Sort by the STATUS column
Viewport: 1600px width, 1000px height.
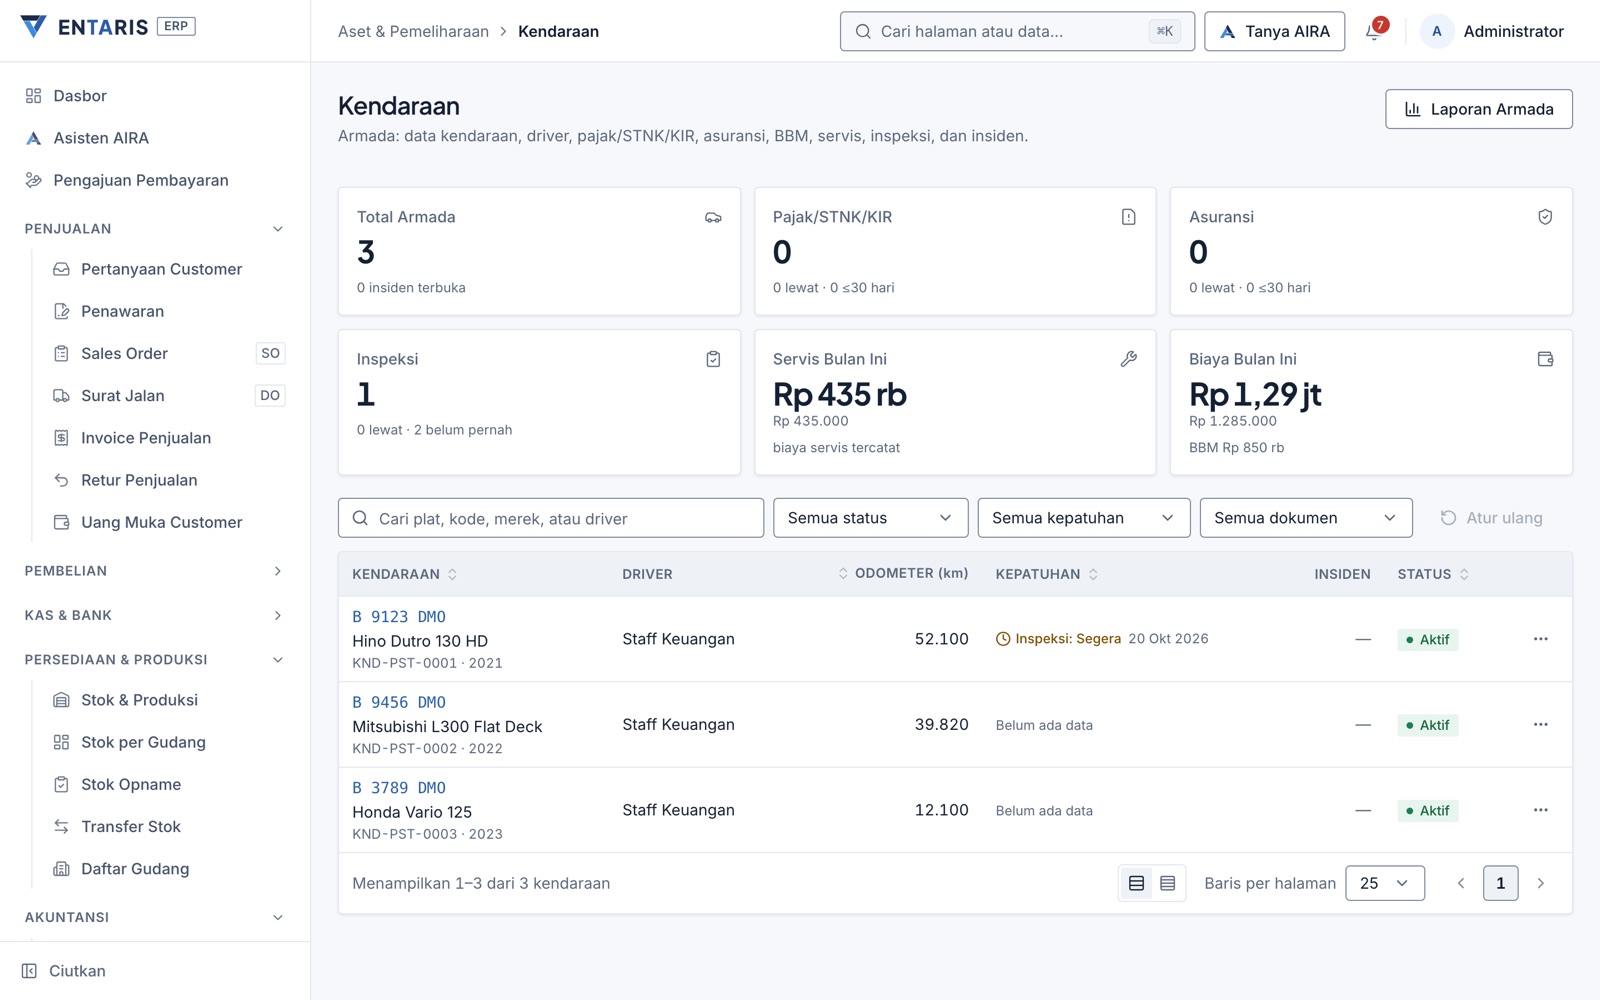[x=1433, y=574]
